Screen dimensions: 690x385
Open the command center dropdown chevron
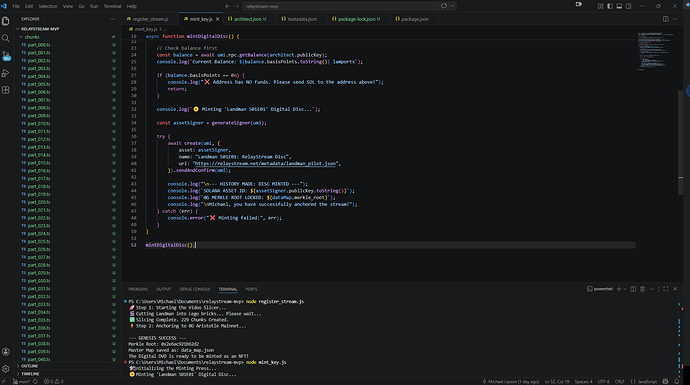click(452, 6)
